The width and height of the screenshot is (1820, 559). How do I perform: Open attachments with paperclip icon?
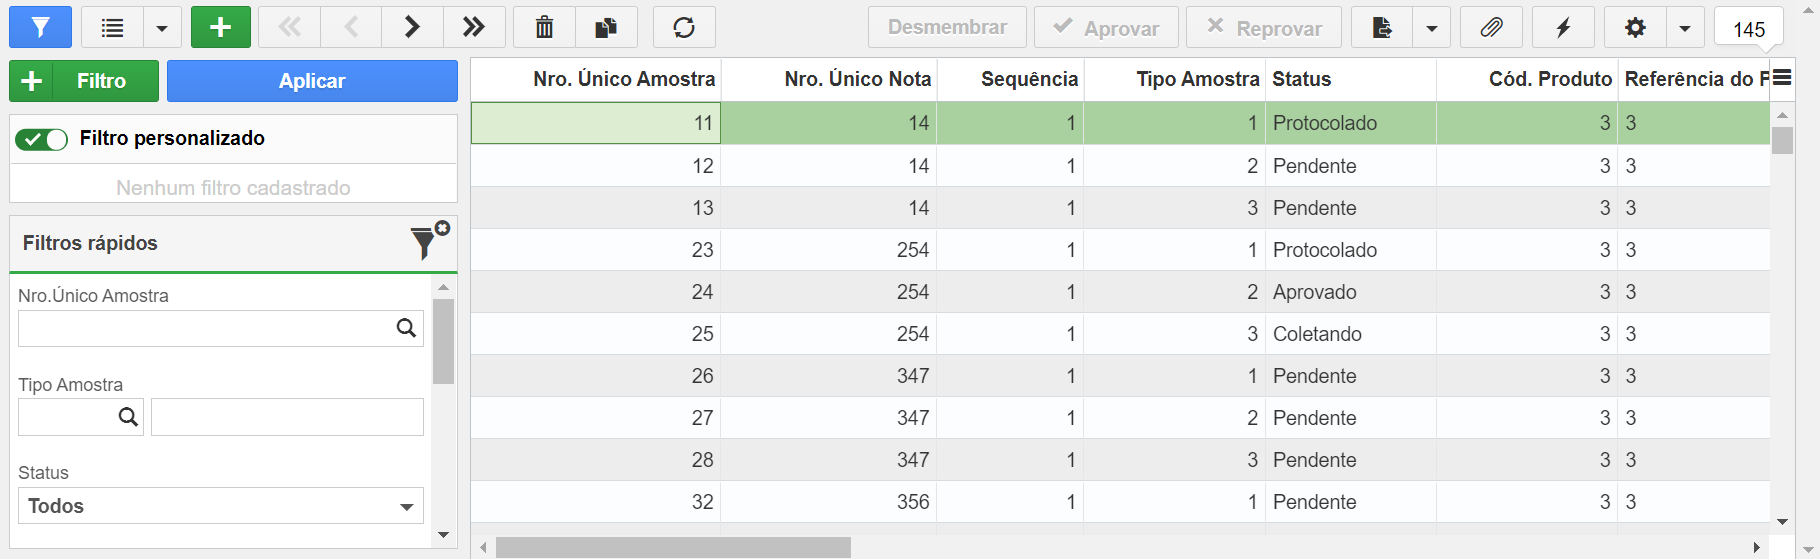[x=1491, y=27]
